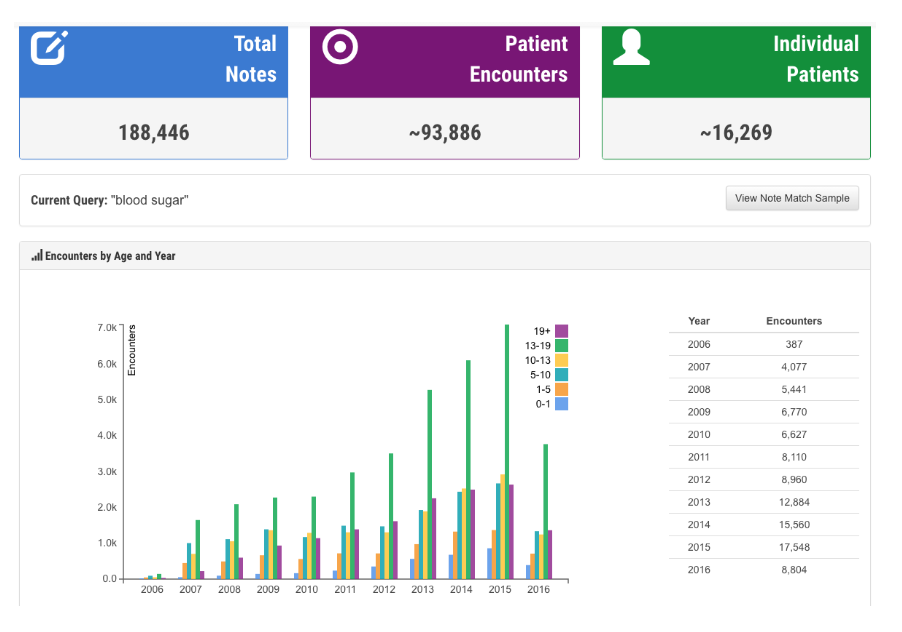Toggle the 13-19 green legend swatch
This screenshot has height=632, width=902.
(x=562, y=346)
